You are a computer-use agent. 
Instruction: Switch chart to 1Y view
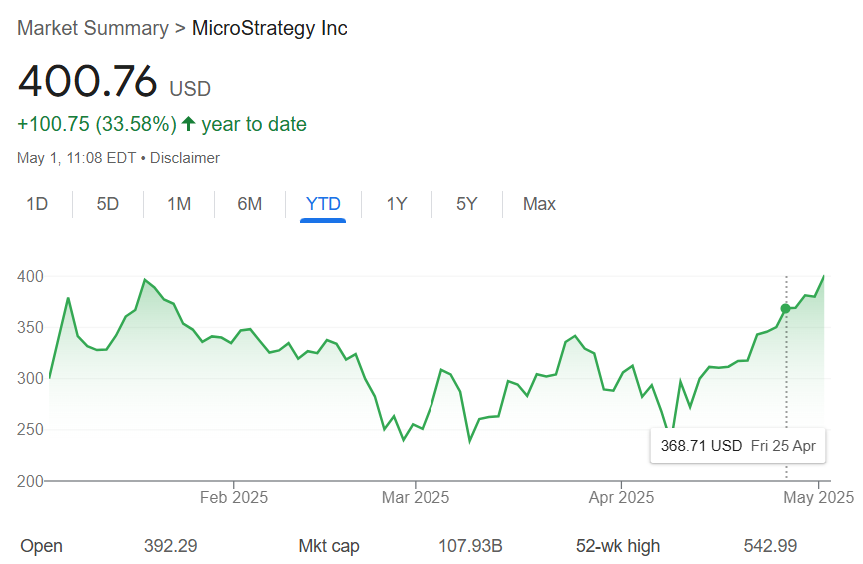[397, 204]
